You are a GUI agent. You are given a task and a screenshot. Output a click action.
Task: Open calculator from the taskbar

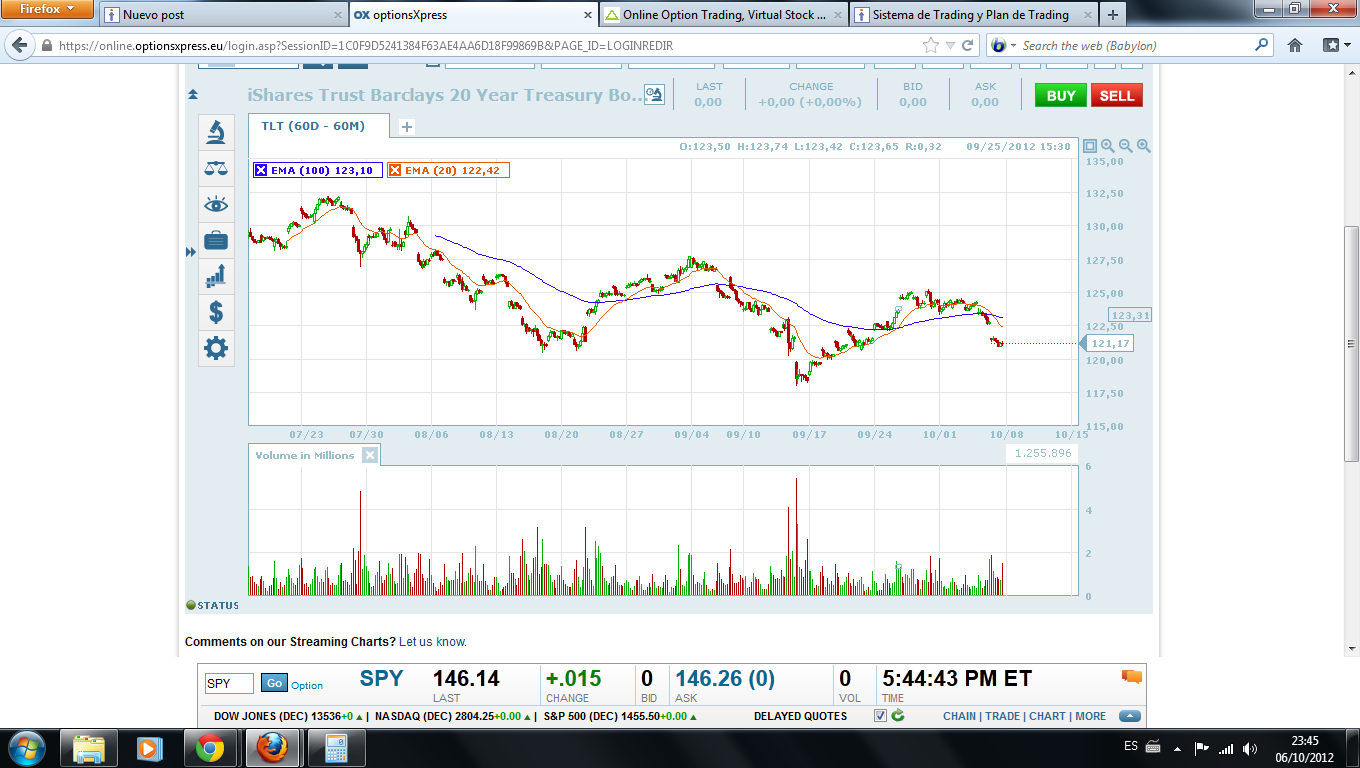click(336, 748)
